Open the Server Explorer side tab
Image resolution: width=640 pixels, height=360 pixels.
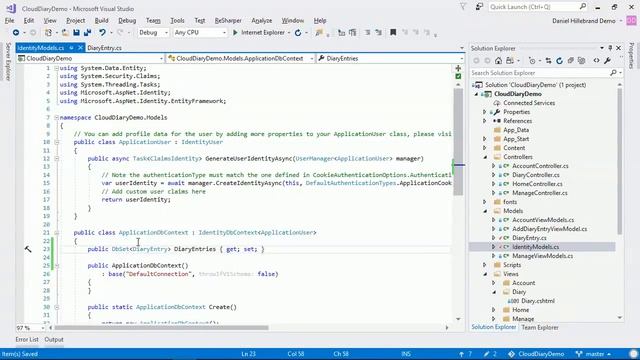click(x=8, y=62)
